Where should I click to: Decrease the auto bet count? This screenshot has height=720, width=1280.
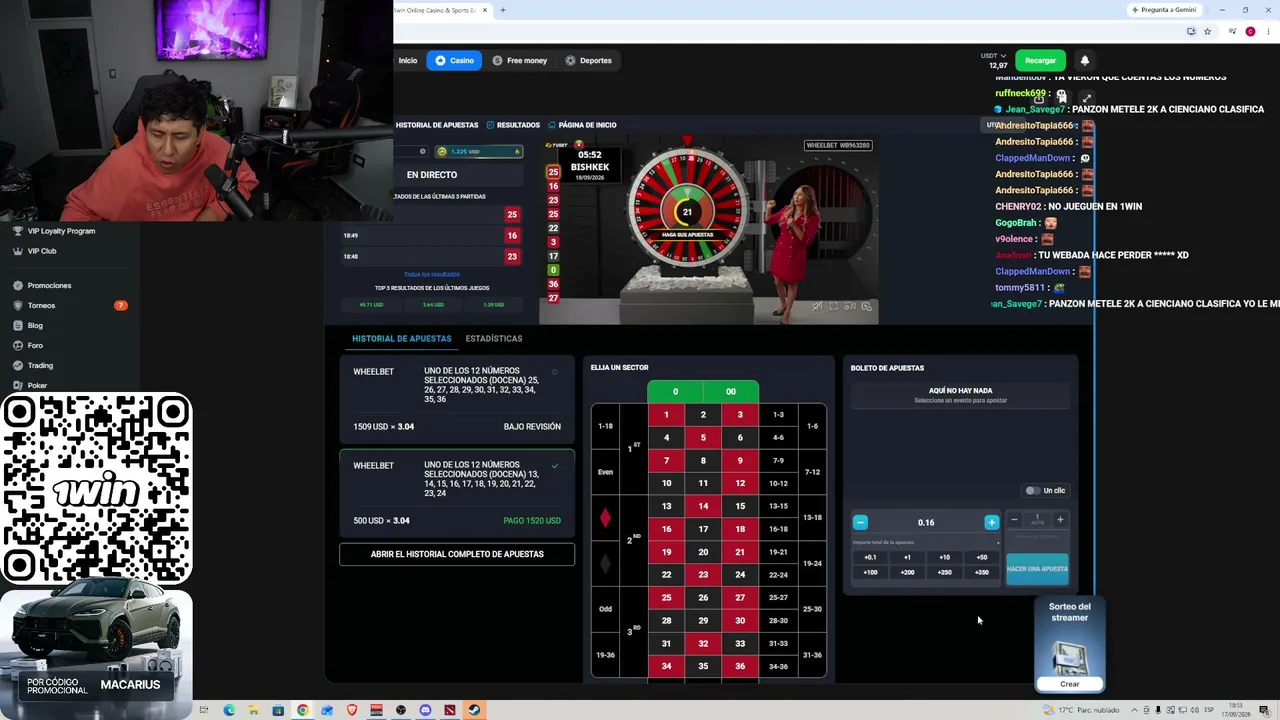pos(1014,520)
